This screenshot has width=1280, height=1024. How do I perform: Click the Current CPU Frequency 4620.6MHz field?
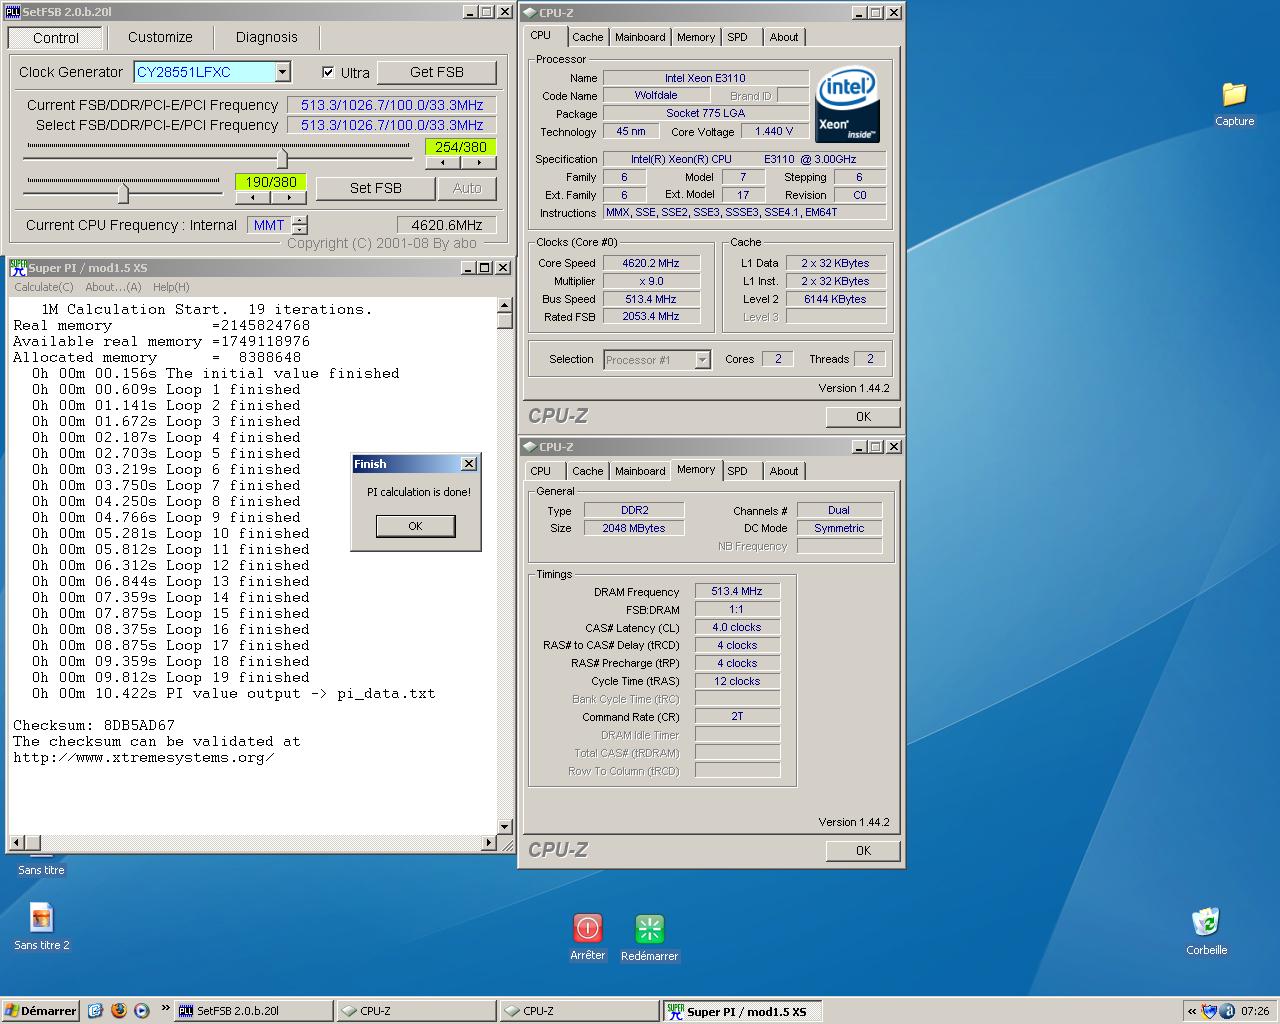pos(447,225)
